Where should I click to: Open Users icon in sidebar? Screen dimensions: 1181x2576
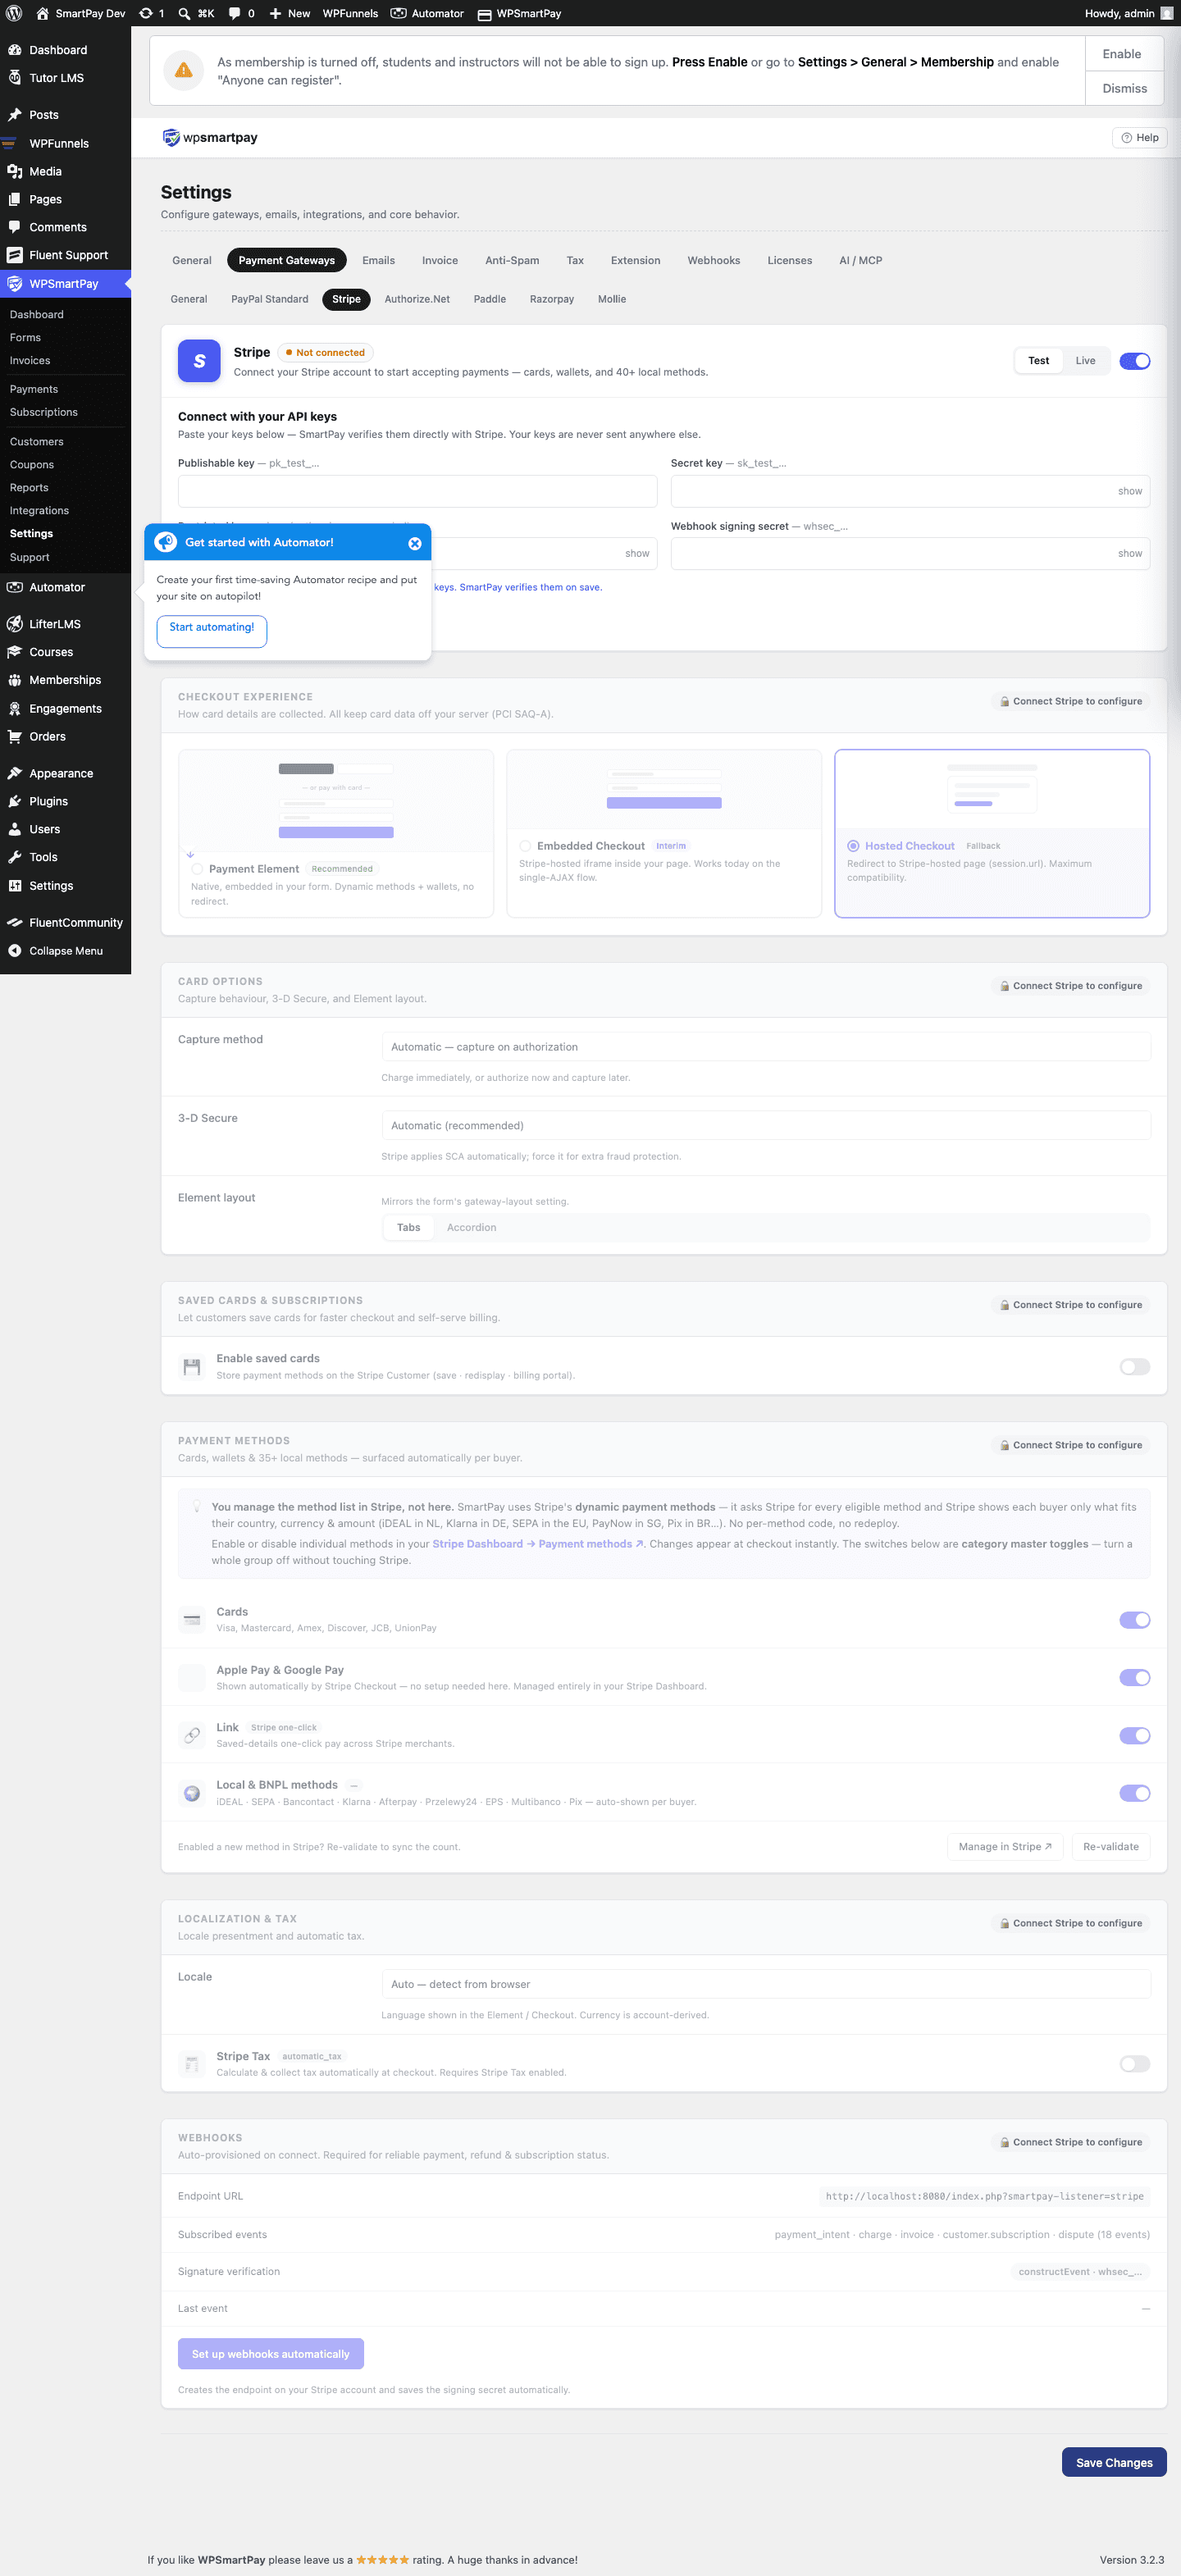(15, 829)
